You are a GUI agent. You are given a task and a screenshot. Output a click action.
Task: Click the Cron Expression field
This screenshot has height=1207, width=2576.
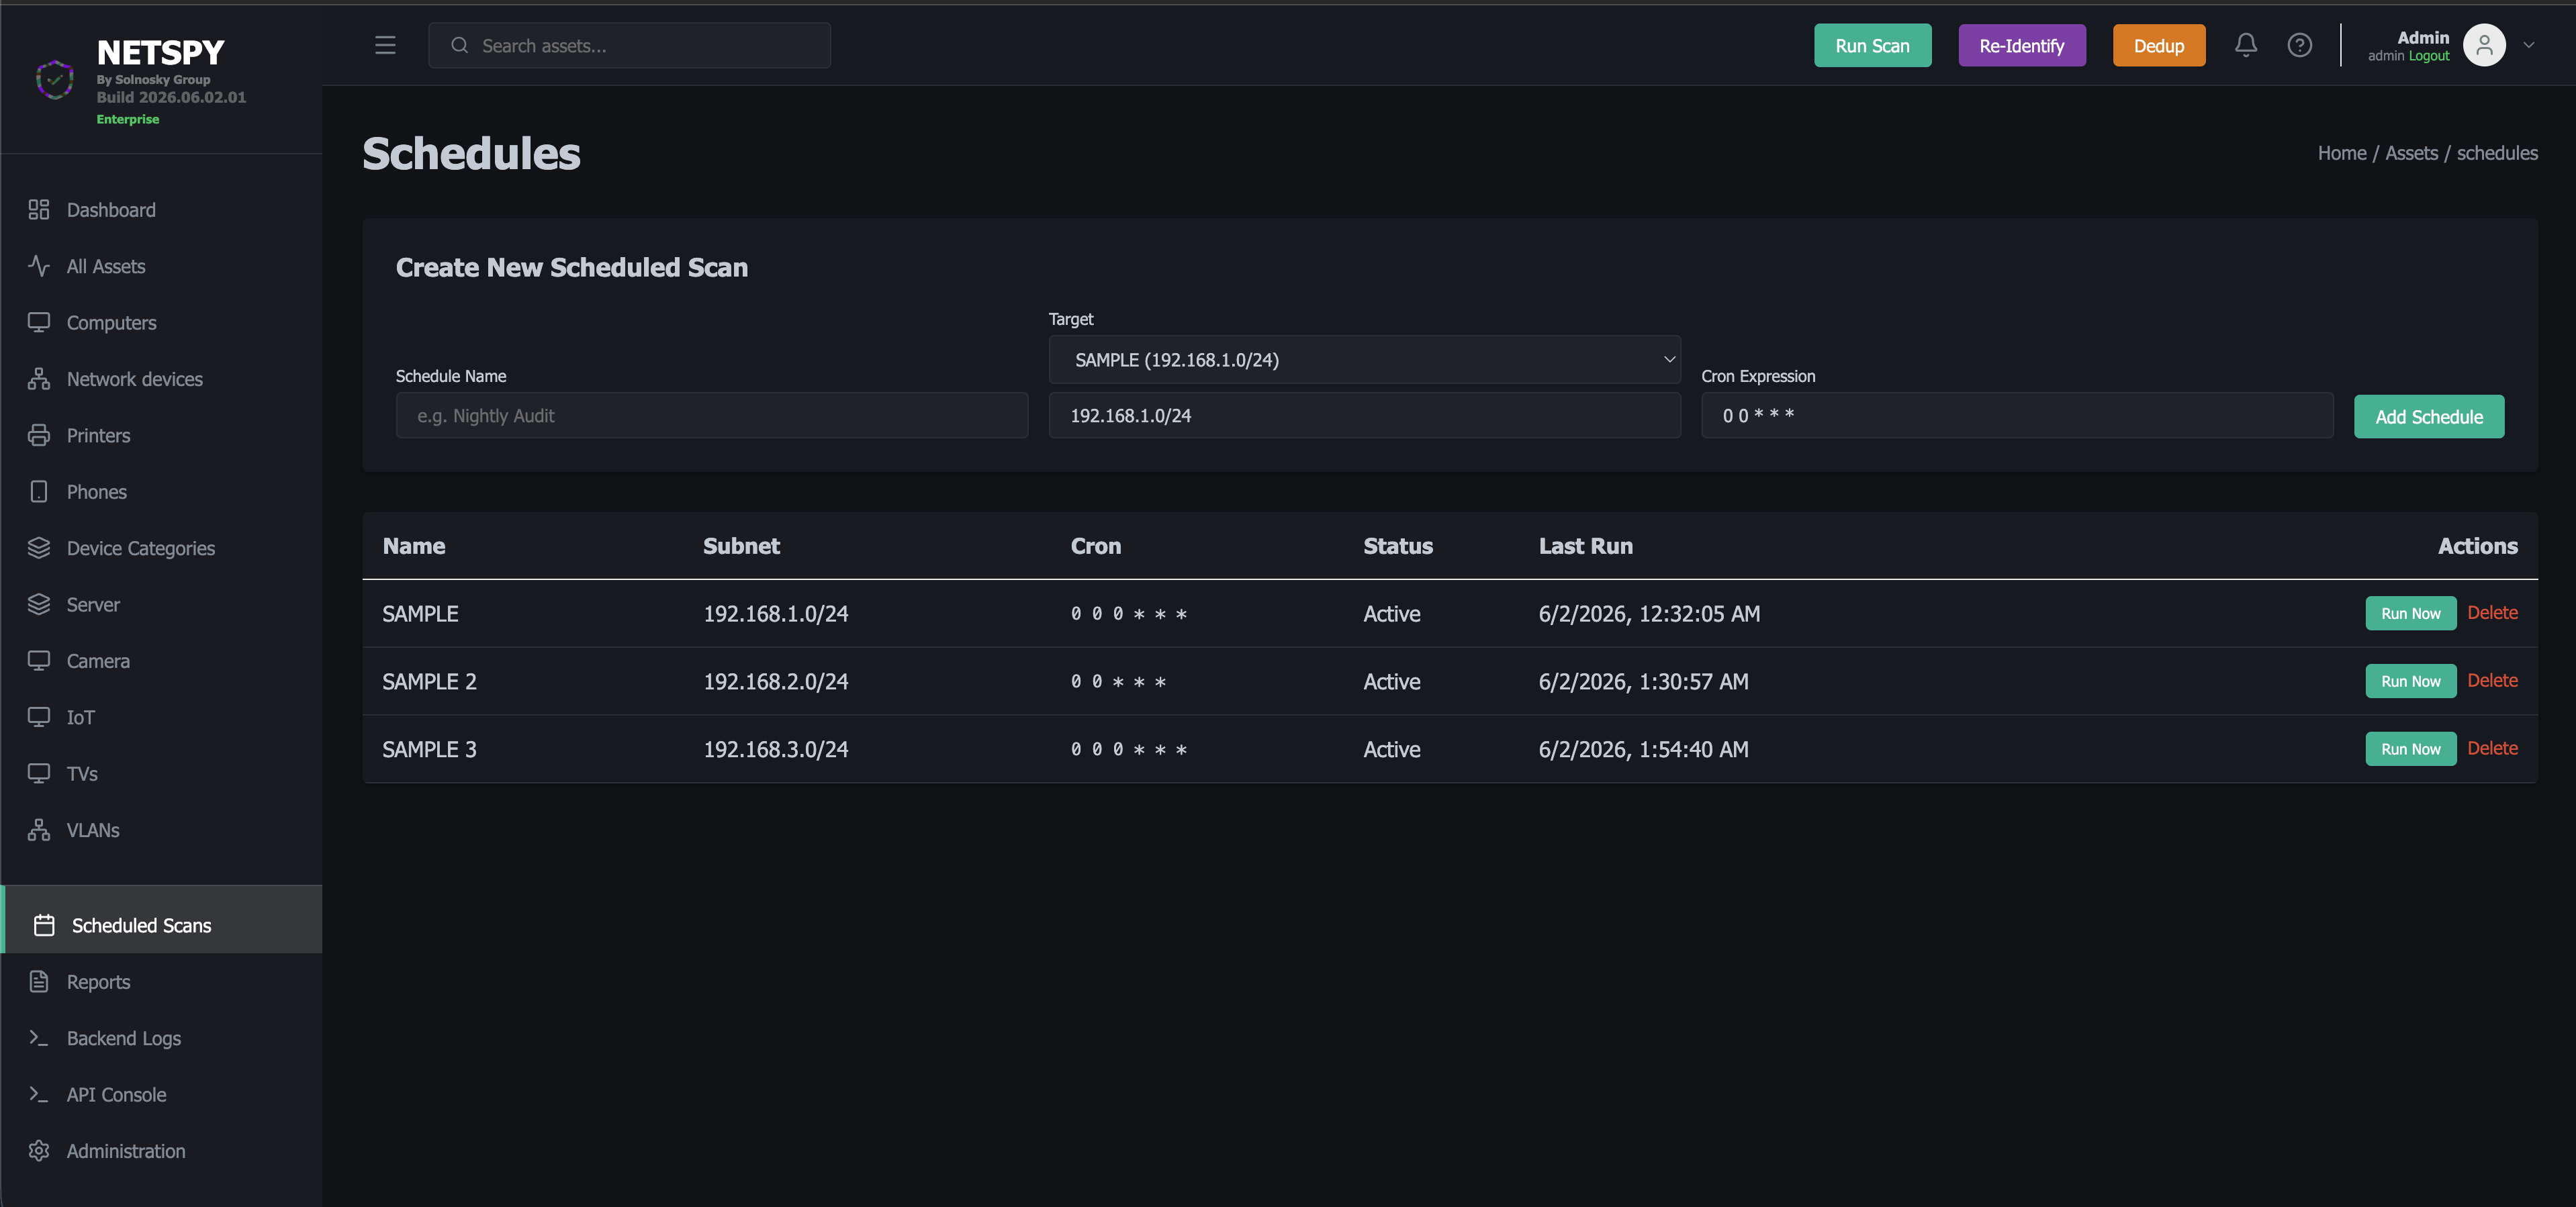click(x=2017, y=415)
